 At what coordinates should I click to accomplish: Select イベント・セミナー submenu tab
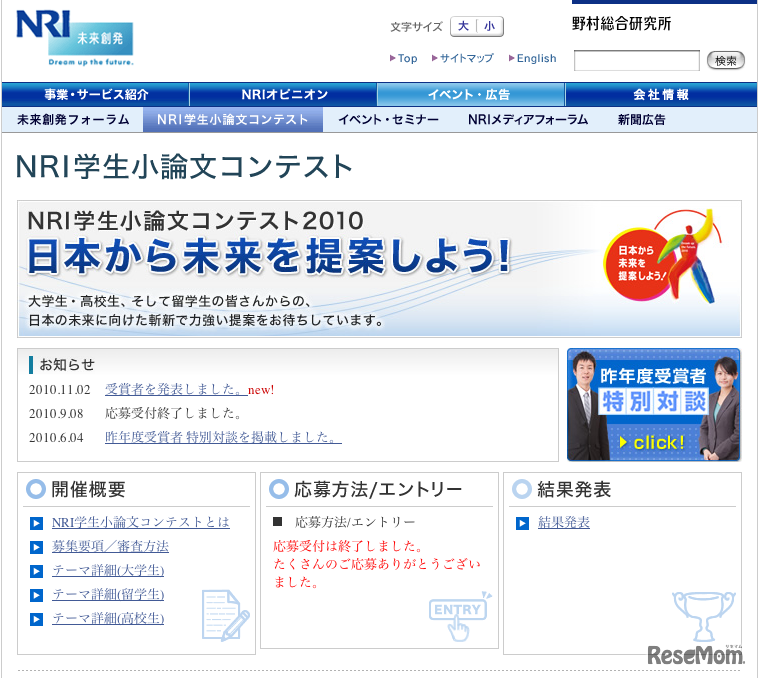[389, 119]
